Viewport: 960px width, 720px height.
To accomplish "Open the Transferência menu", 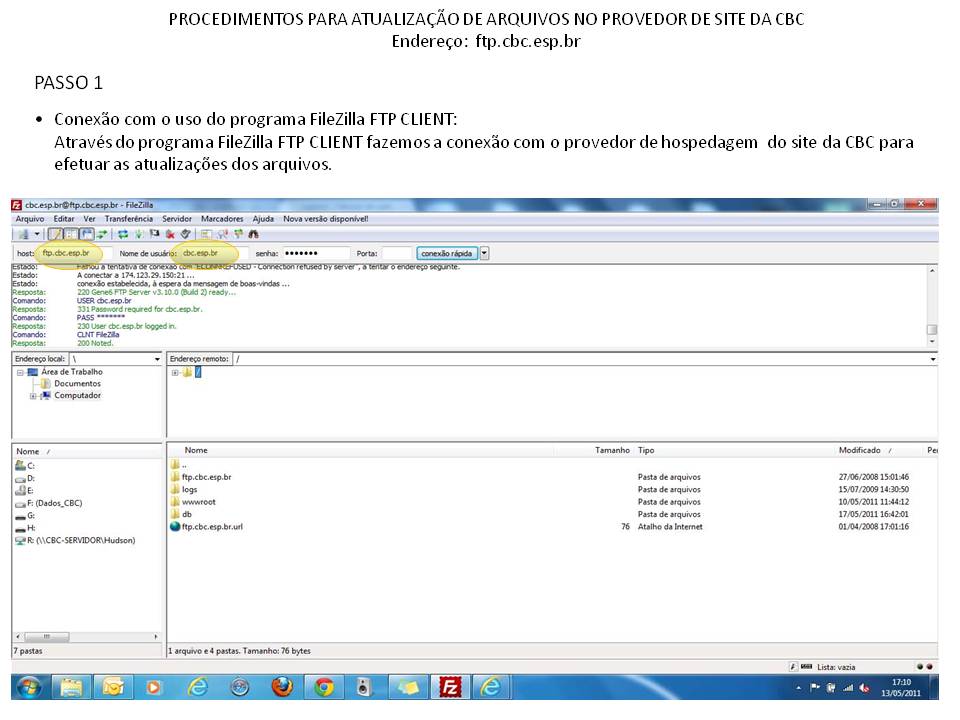I will (129, 218).
